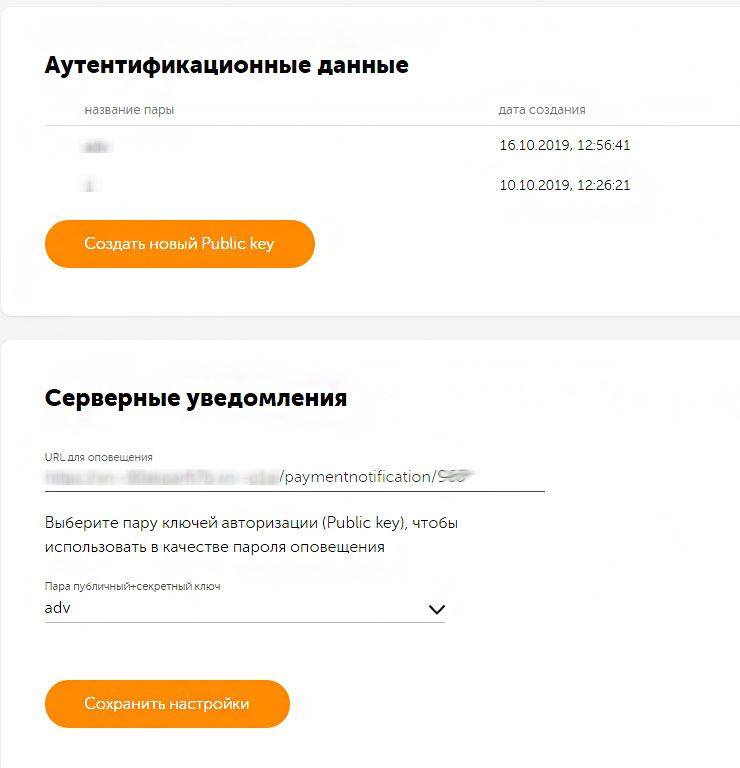Select the date cell 16.10.2019, 12:56:41
Screen dimensions: 740x768
[x=564, y=146]
